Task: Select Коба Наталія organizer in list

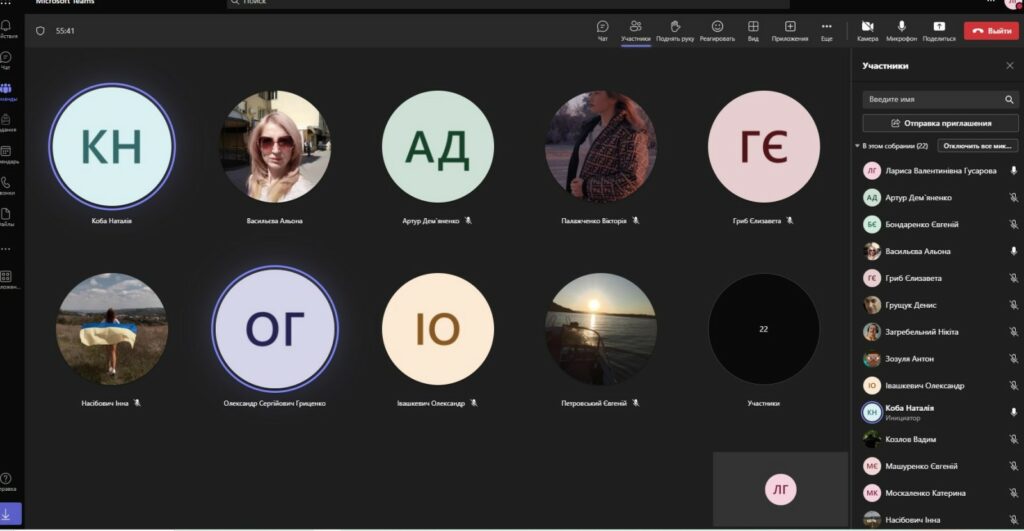Action: (939, 412)
